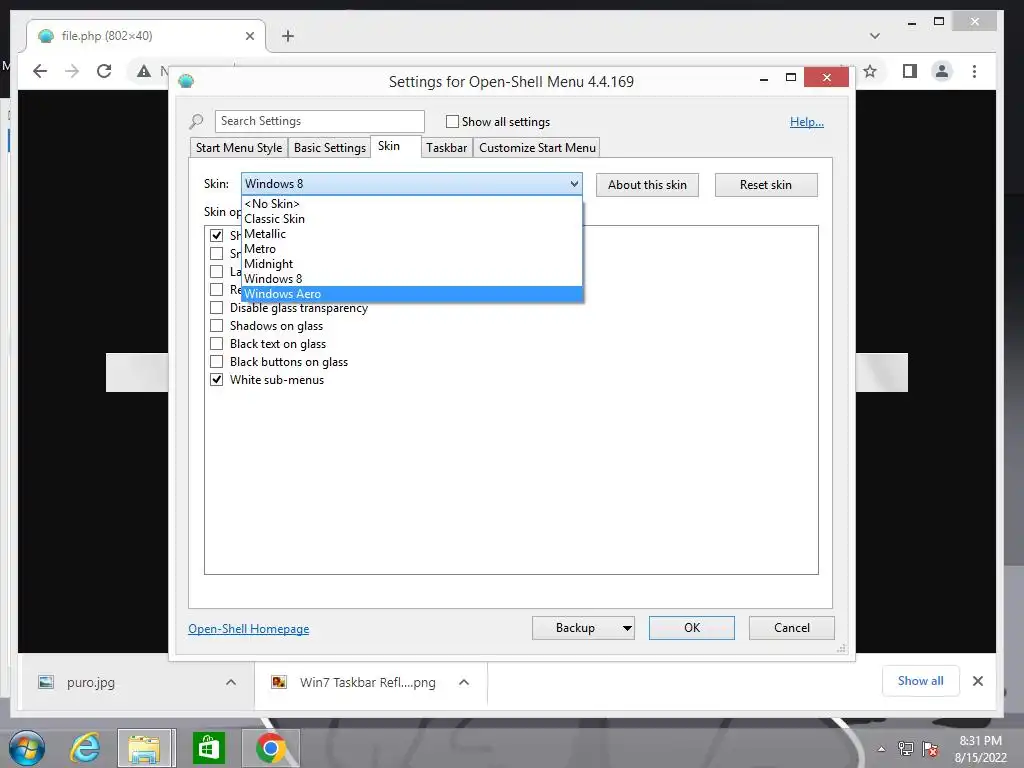Open Chrome three-dot menu
The image size is (1024, 768).
coord(974,71)
